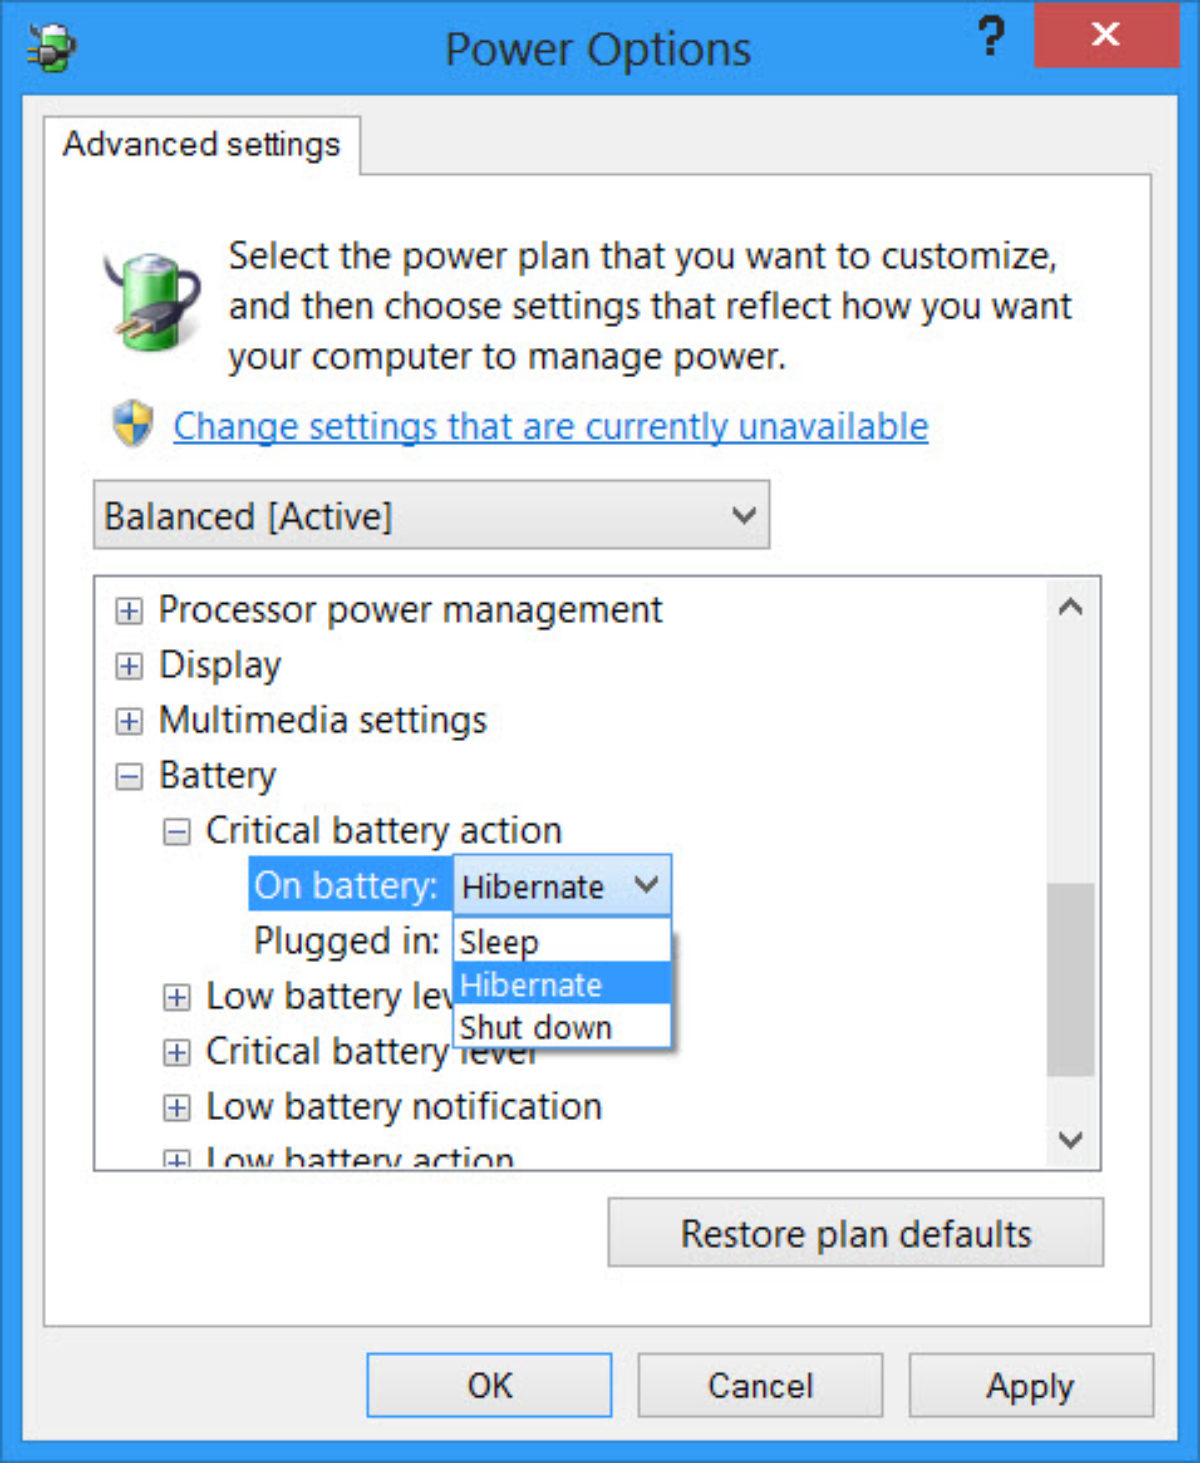Click the UAC shield icon
Image resolution: width=1200 pixels, height=1463 pixels.
[133, 424]
